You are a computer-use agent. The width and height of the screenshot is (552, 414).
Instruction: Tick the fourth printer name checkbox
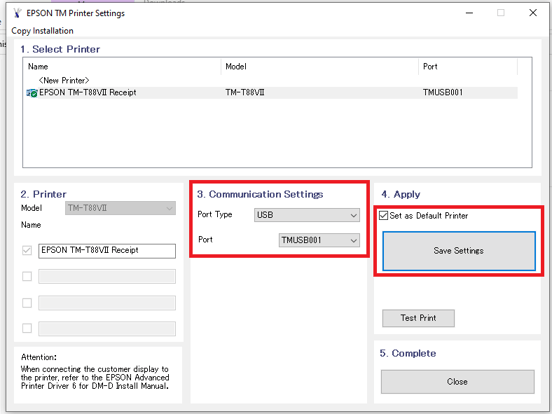click(x=27, y=328)
